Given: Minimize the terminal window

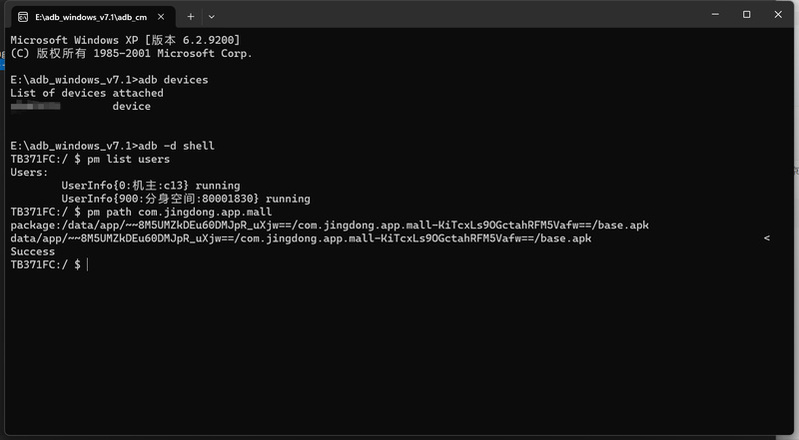Looking at the screenshot, I should pos(715,15).
